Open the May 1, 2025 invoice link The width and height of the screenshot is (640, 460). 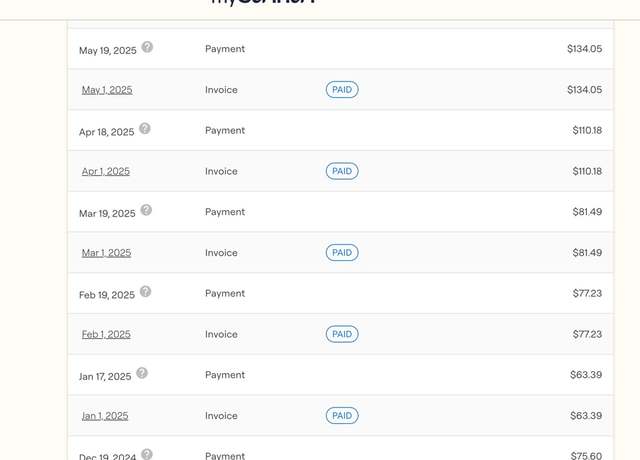tap(107, 90)
